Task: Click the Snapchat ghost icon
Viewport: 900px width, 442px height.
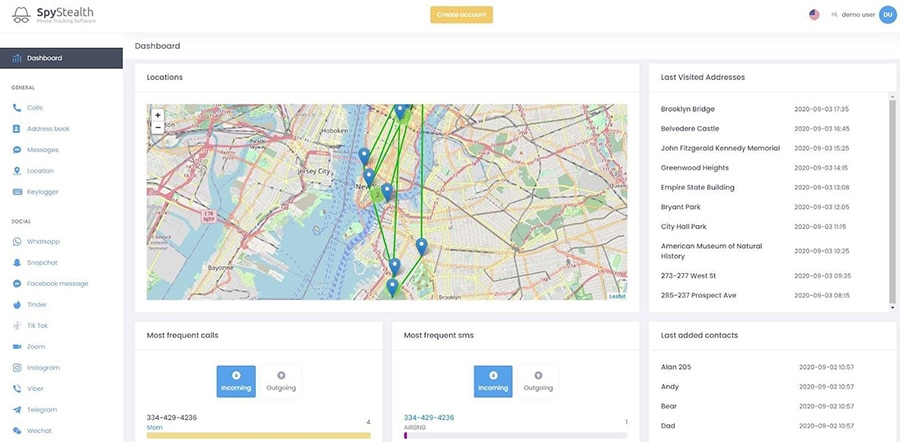Action: [x=17, y=263]
